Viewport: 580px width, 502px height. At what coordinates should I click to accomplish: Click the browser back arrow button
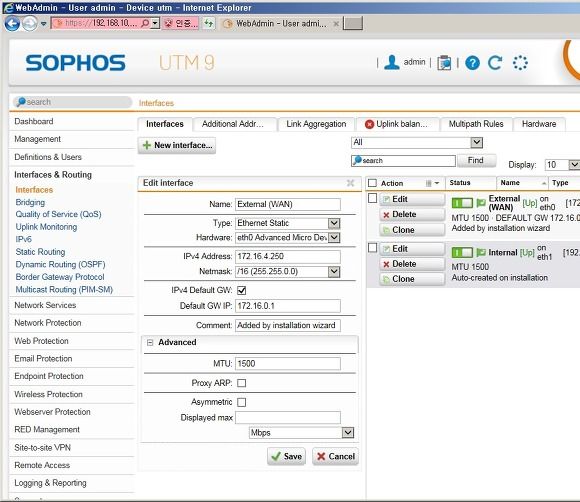12,24
